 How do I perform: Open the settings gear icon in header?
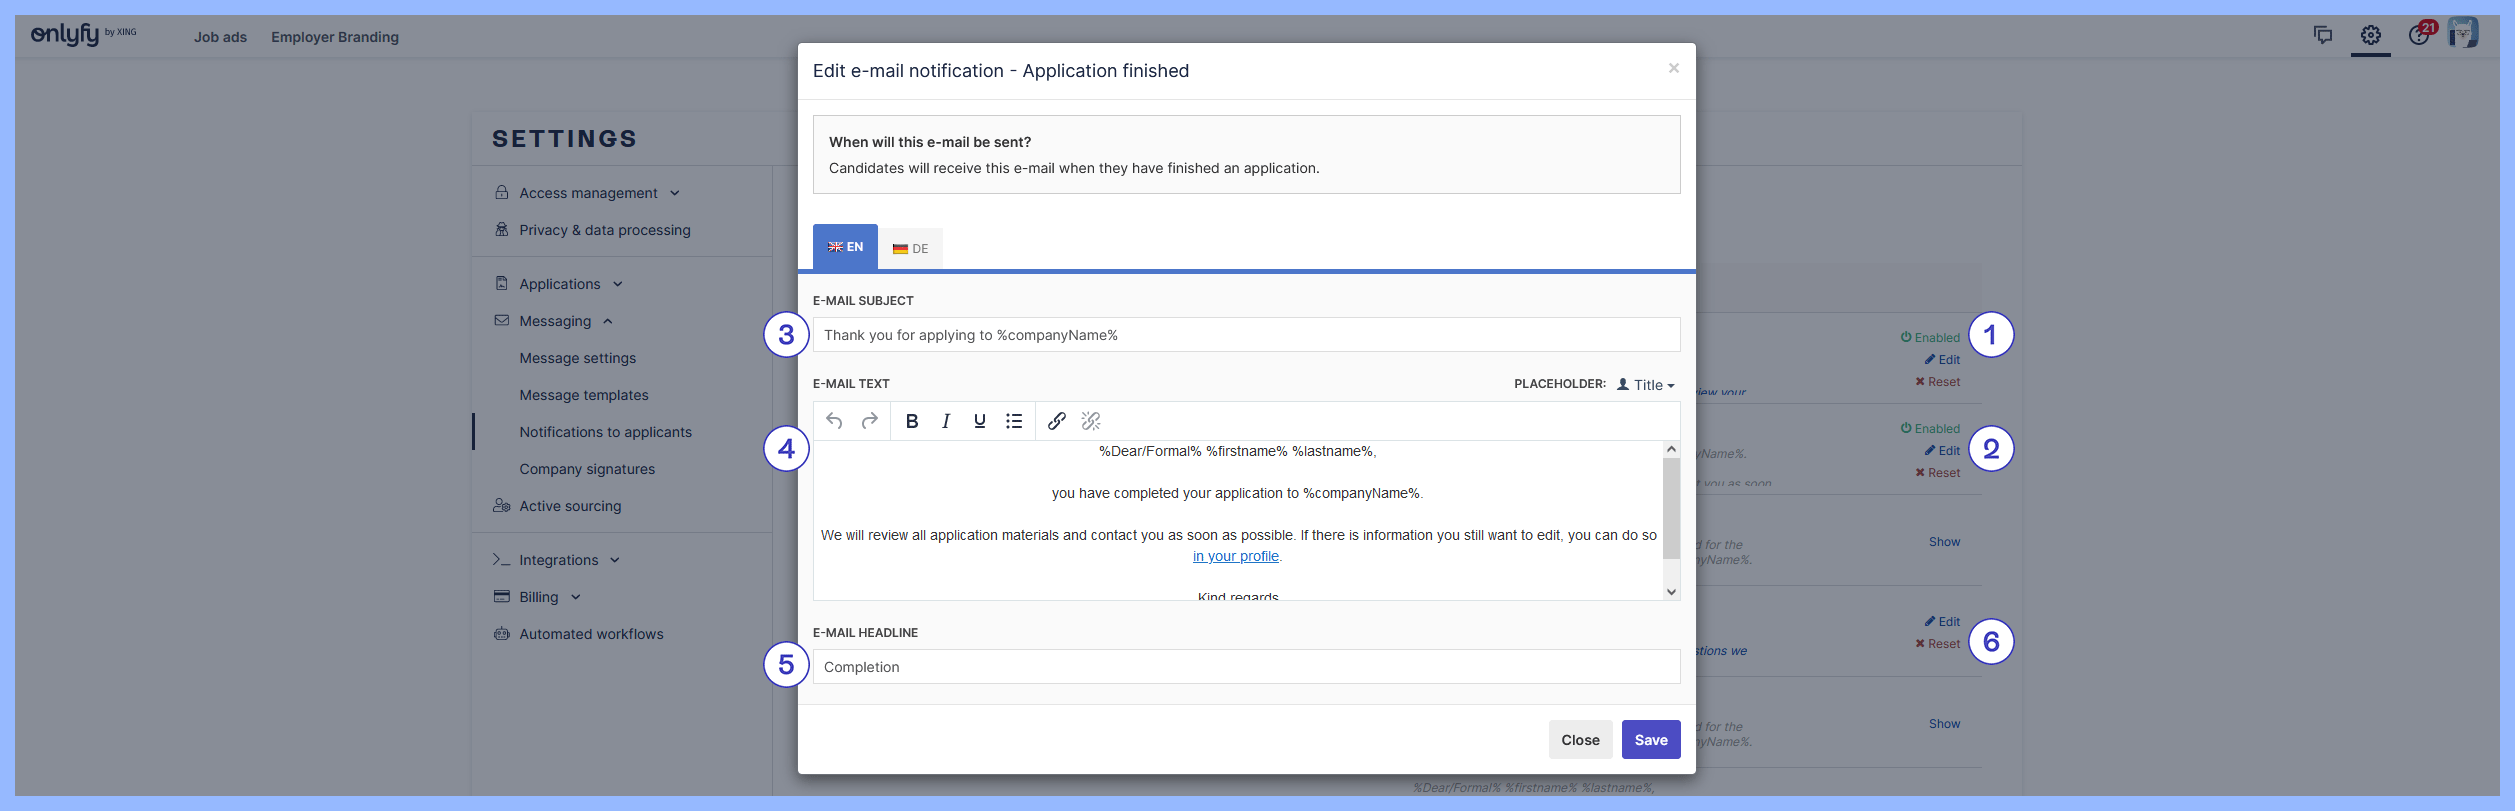2370,36
